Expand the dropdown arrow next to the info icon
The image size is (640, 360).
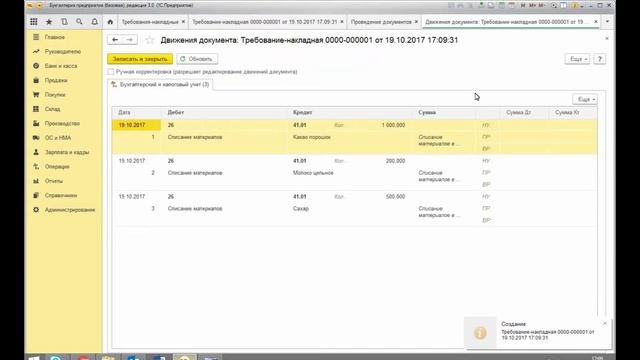(581, 6)
